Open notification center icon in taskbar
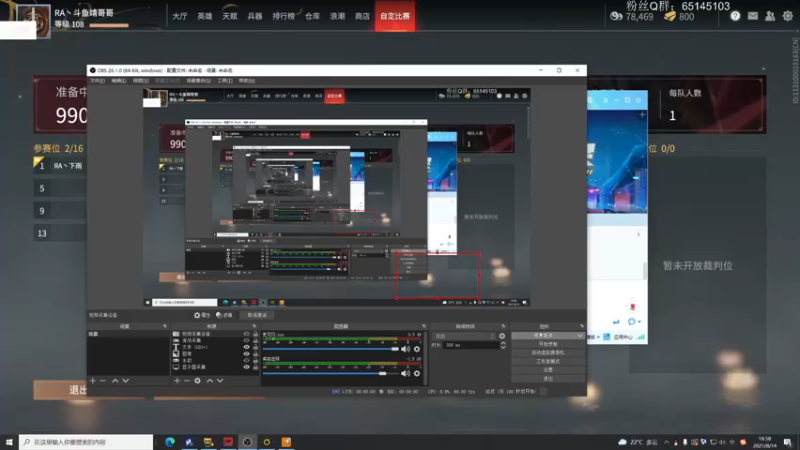The image size is (800, 450). (x=788, y=442)
